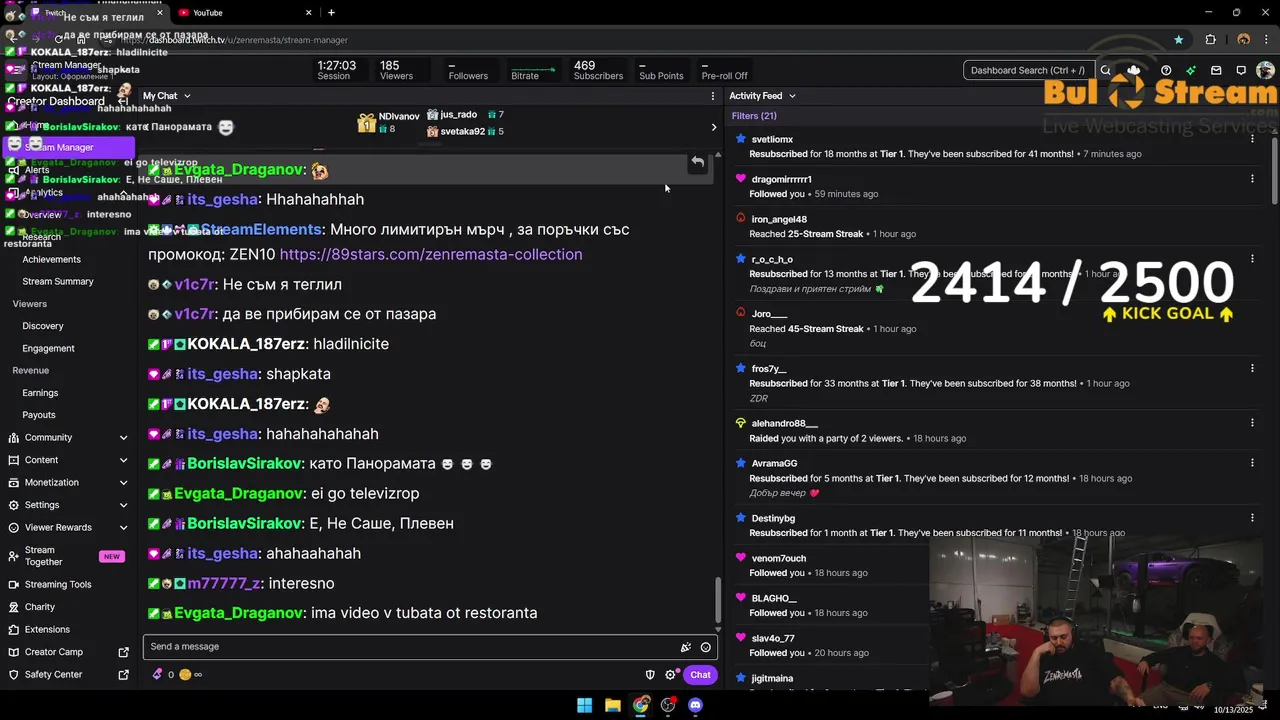Open Discord from the taskbar

696,705
